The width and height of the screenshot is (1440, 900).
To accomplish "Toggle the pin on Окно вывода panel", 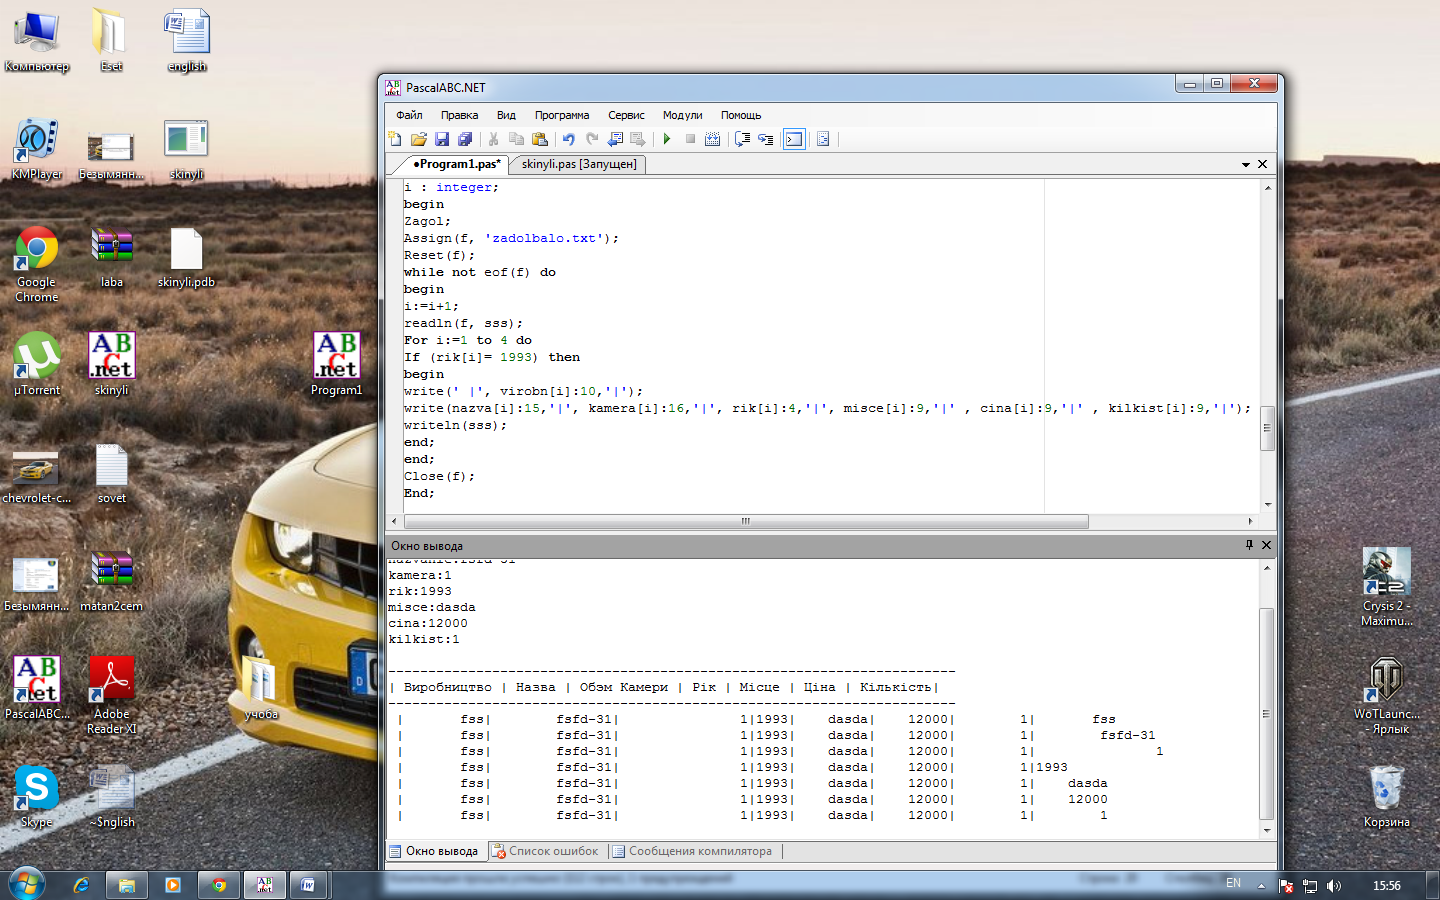I will pyautogui.click(x=1249, y=545).
